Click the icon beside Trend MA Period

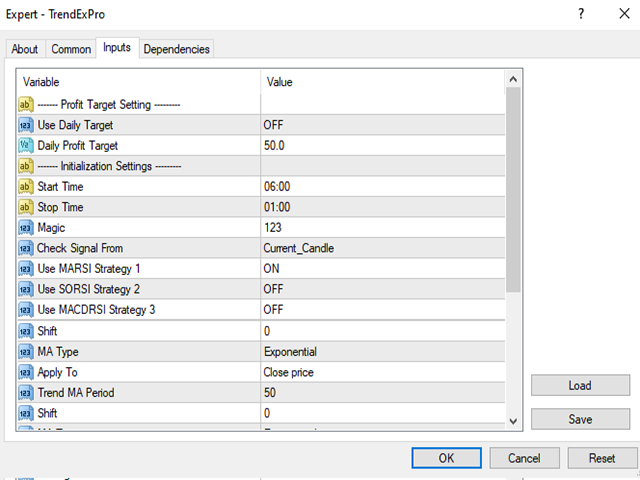click(x=25, y=393)
